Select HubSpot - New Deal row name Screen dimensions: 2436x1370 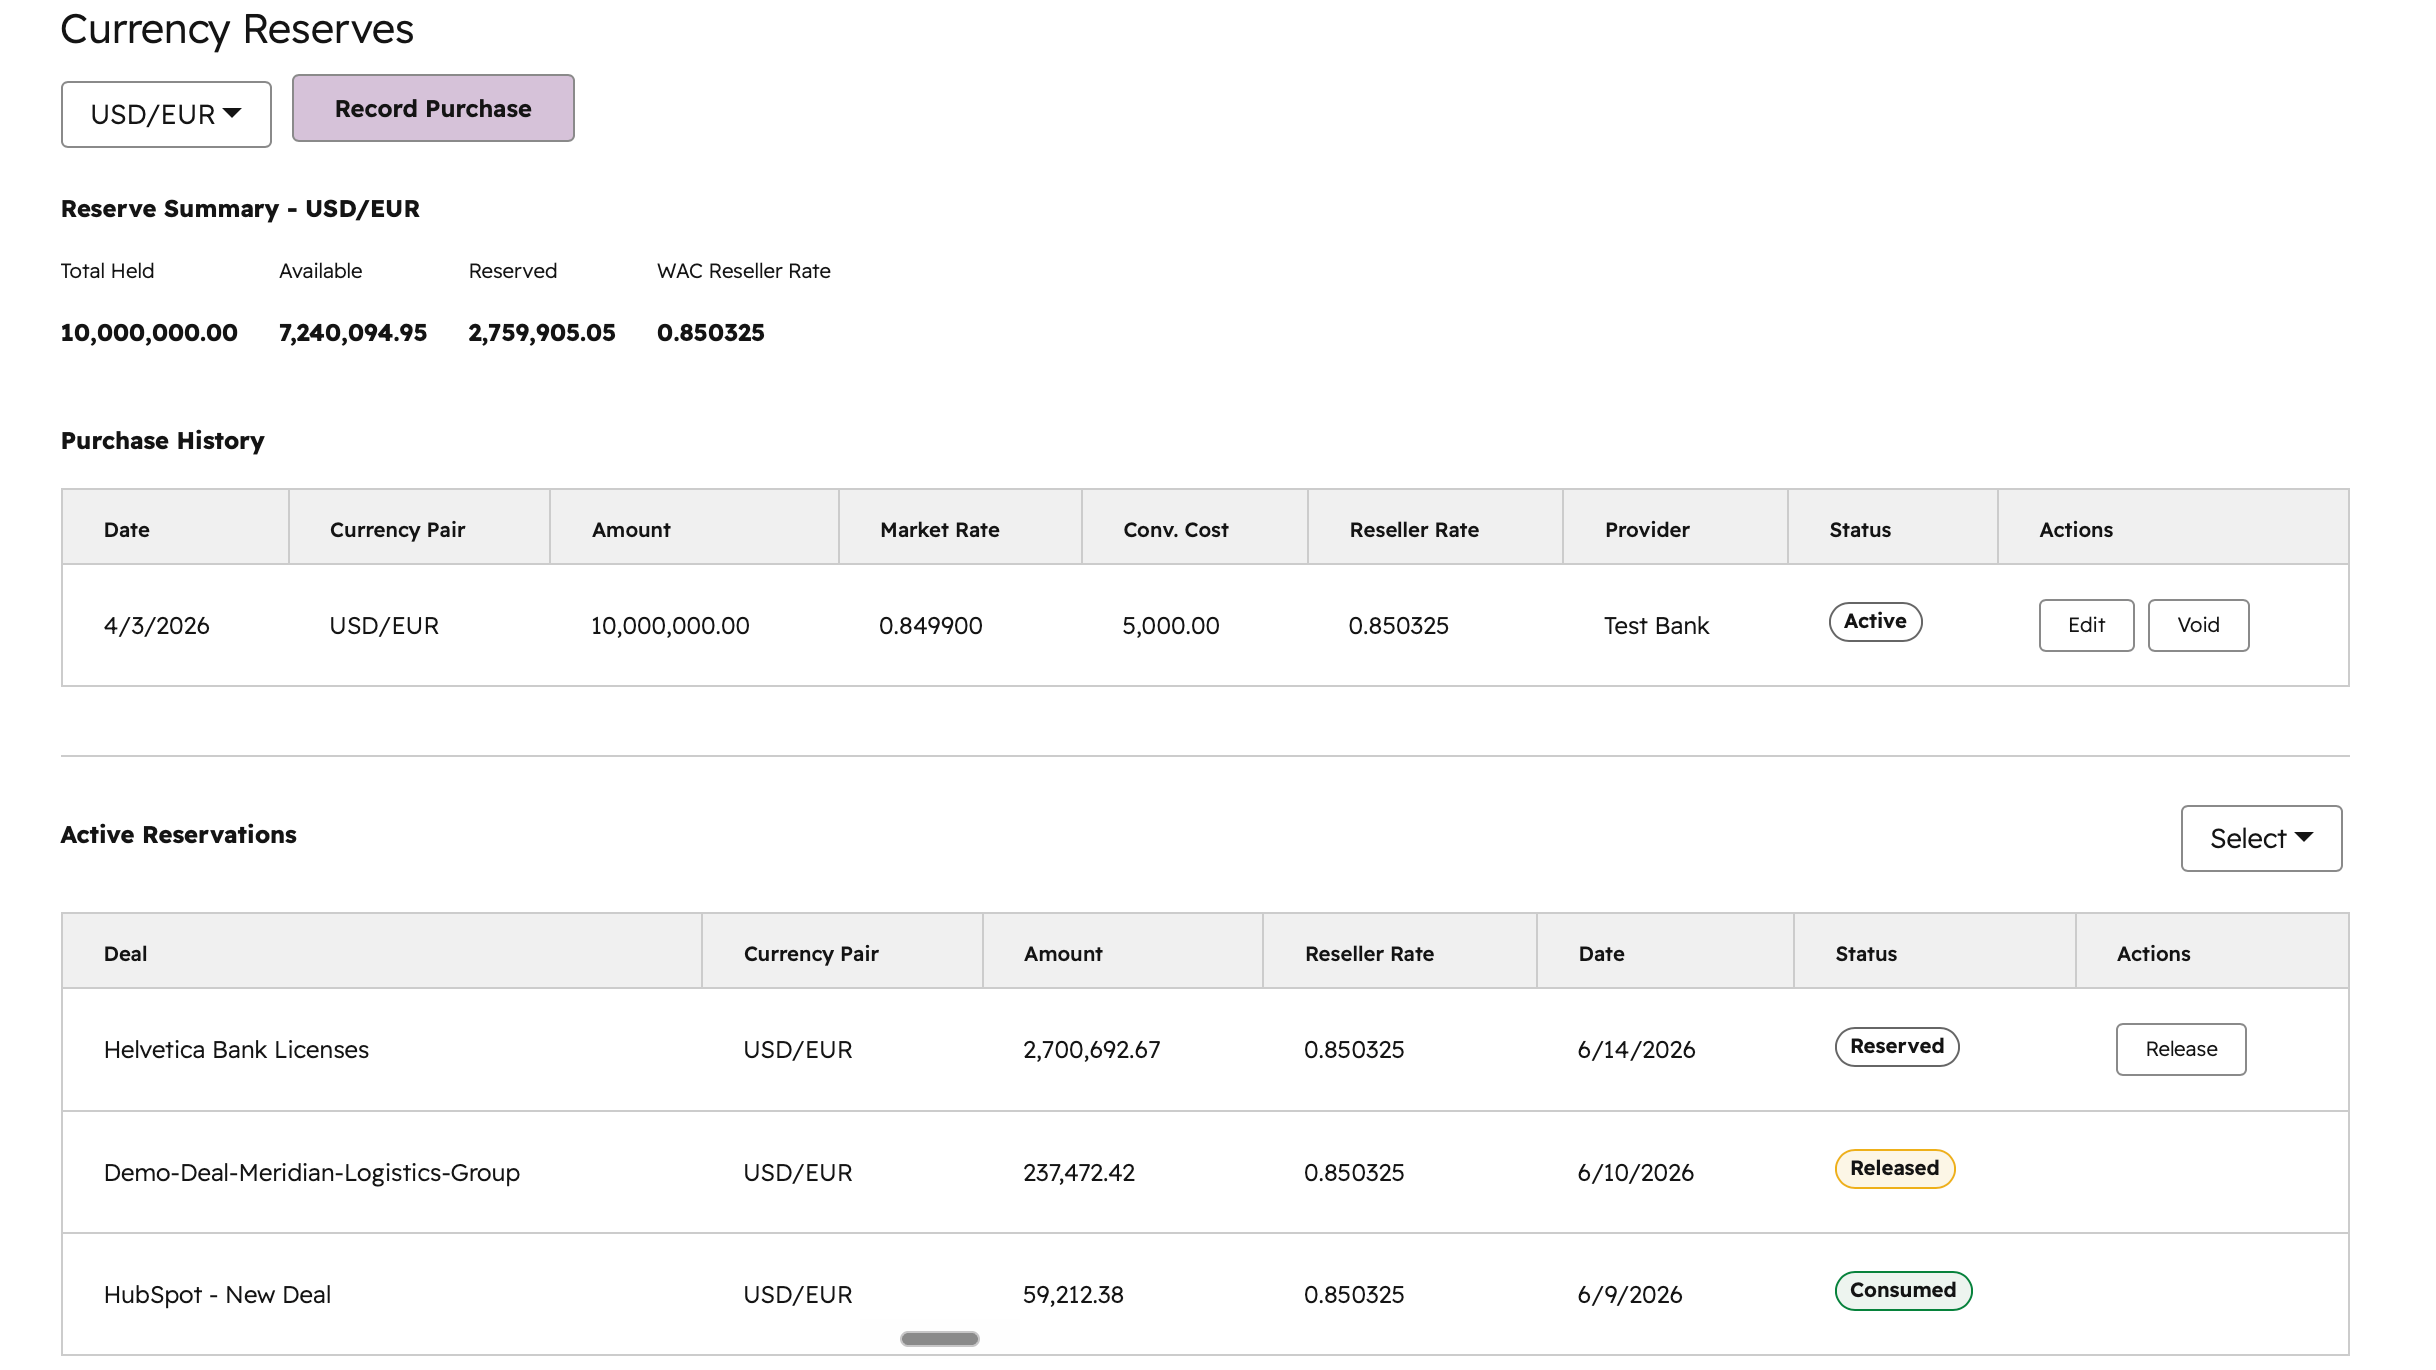[x=217, y=1294]
